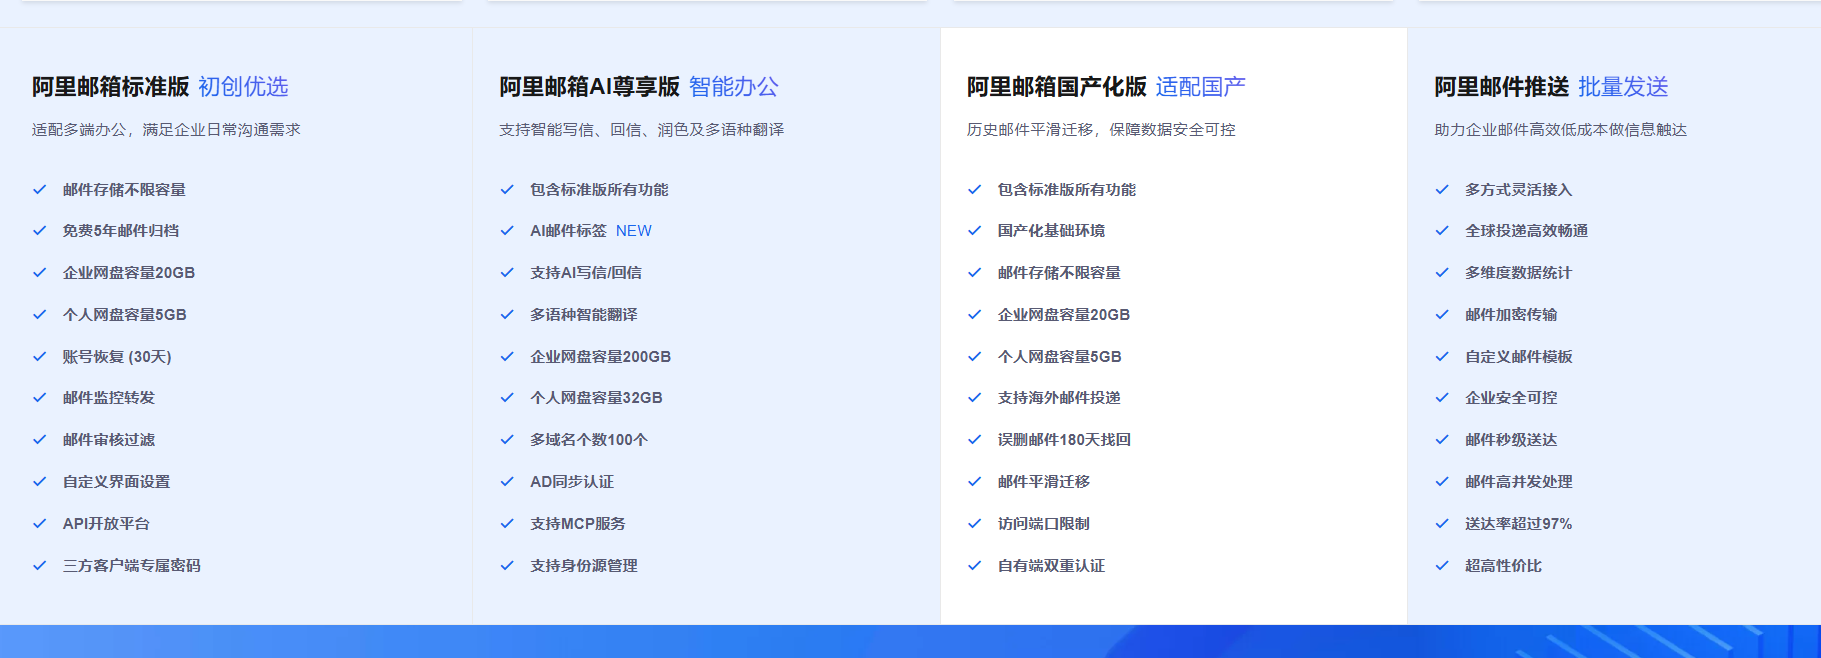This screenshot has height=658, width=1821.
Task: Click the 适配国产 tagline
Action: [1201, 87]
